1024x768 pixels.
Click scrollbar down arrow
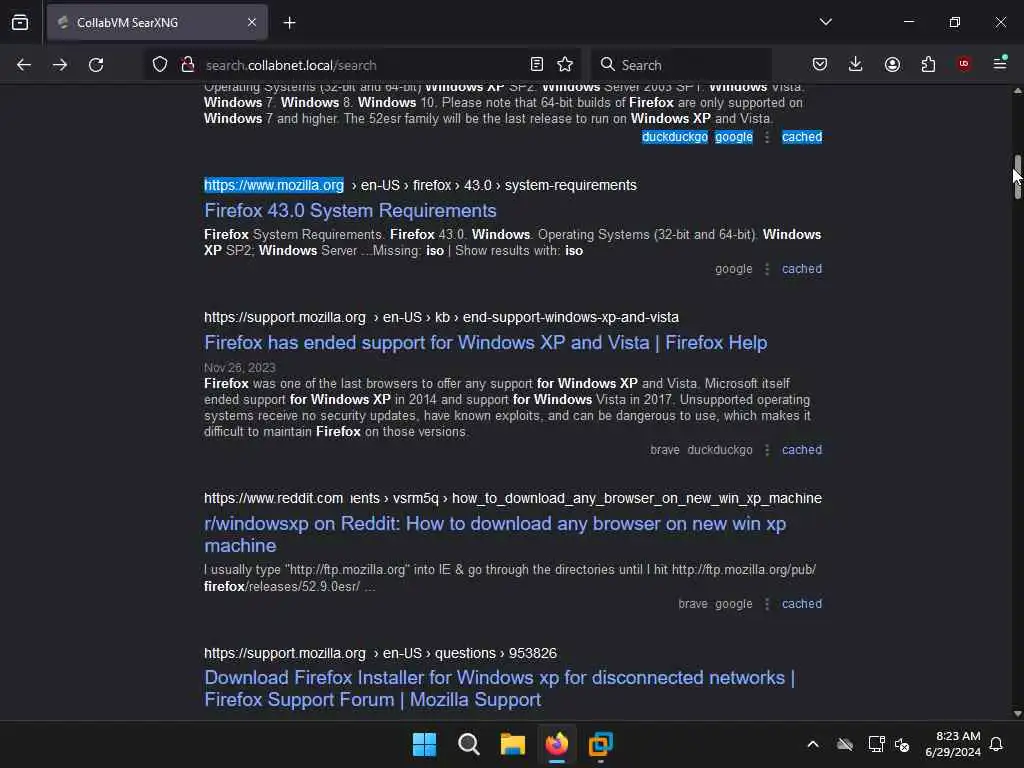(1017, 714)
